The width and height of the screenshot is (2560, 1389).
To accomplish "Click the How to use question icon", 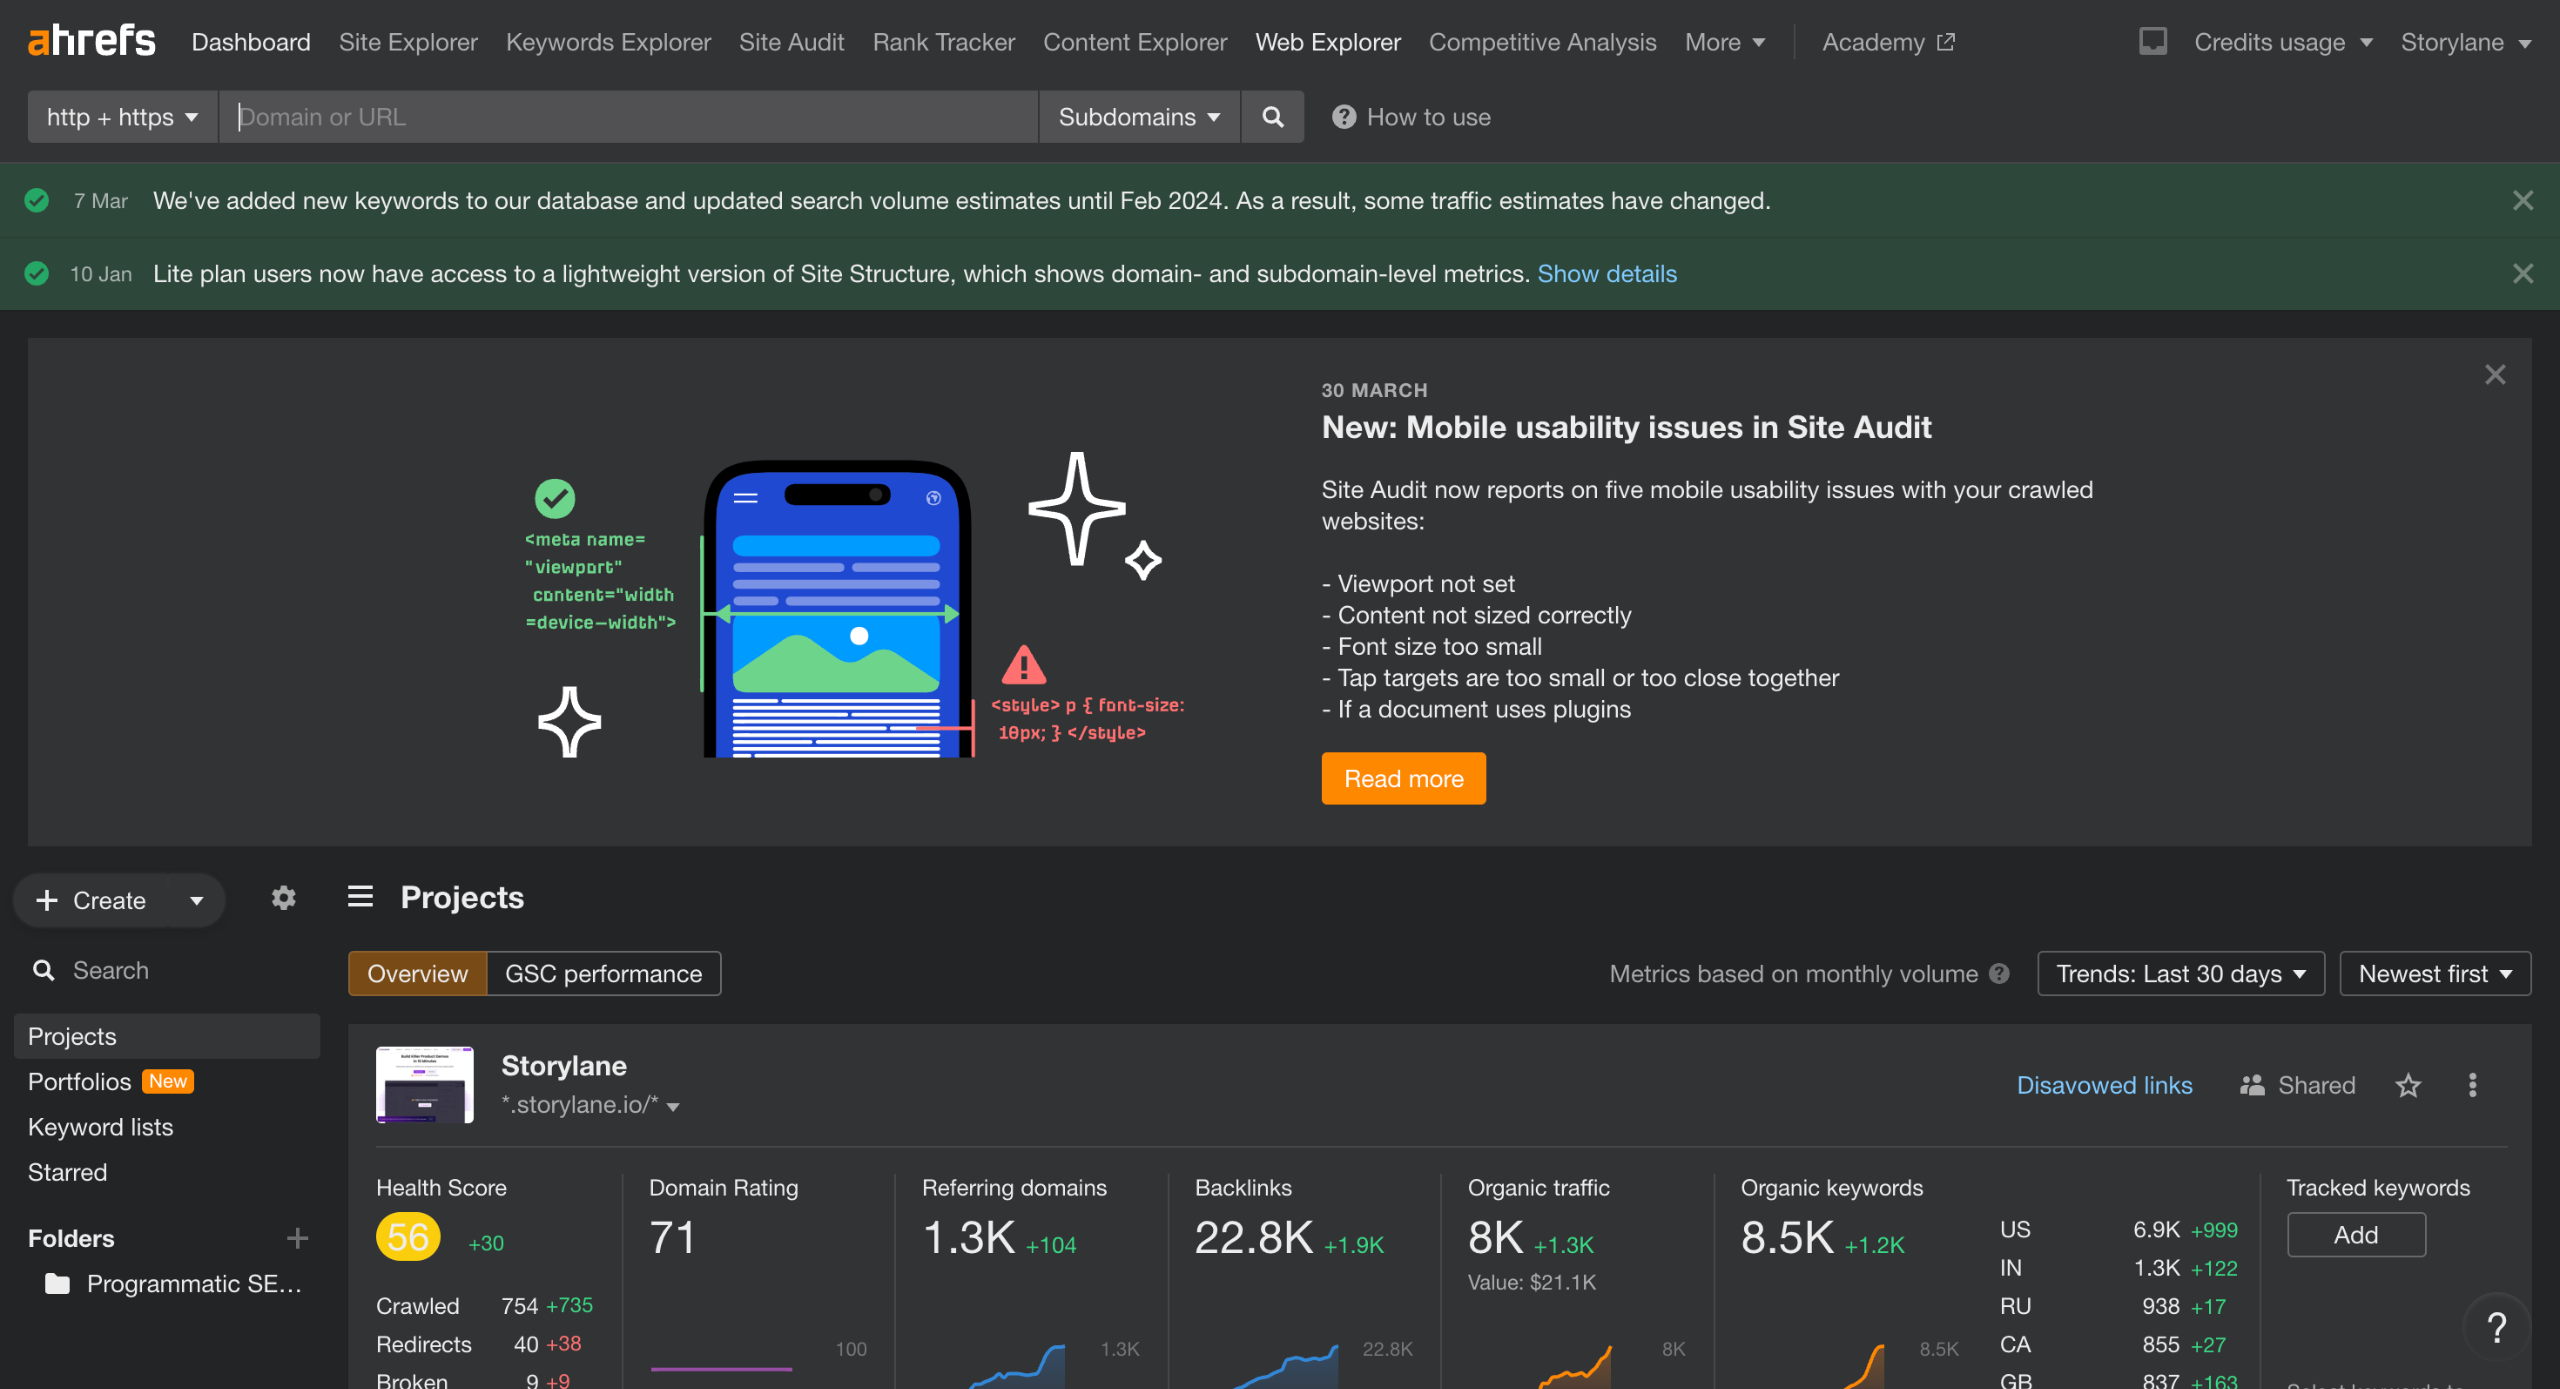I will (x=1343, y=117).
